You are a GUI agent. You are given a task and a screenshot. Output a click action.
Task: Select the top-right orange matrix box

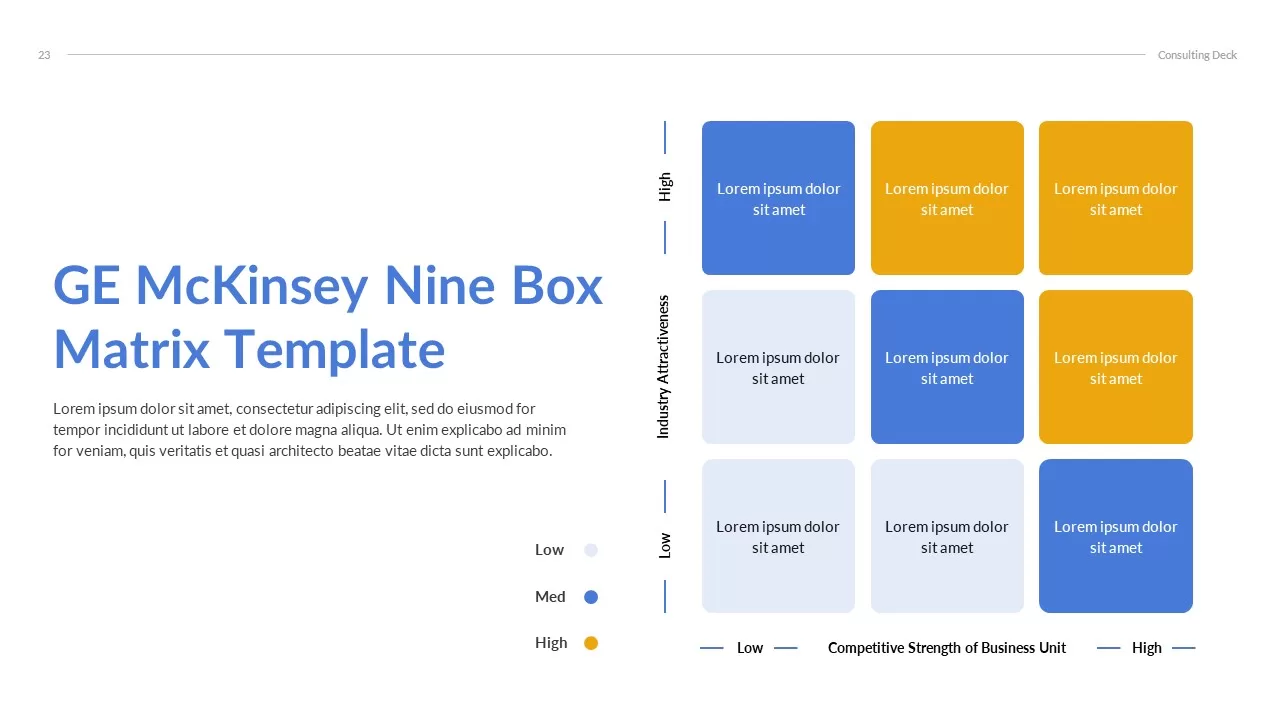pyautogui.click(x=1116, y=198)
